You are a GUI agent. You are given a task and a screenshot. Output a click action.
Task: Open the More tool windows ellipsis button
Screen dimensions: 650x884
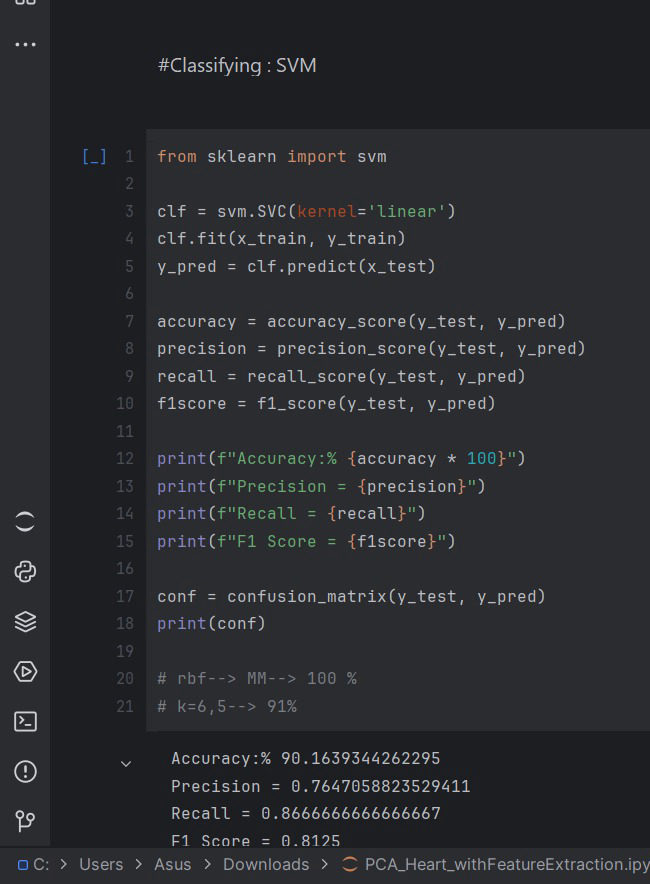(25, 44)
